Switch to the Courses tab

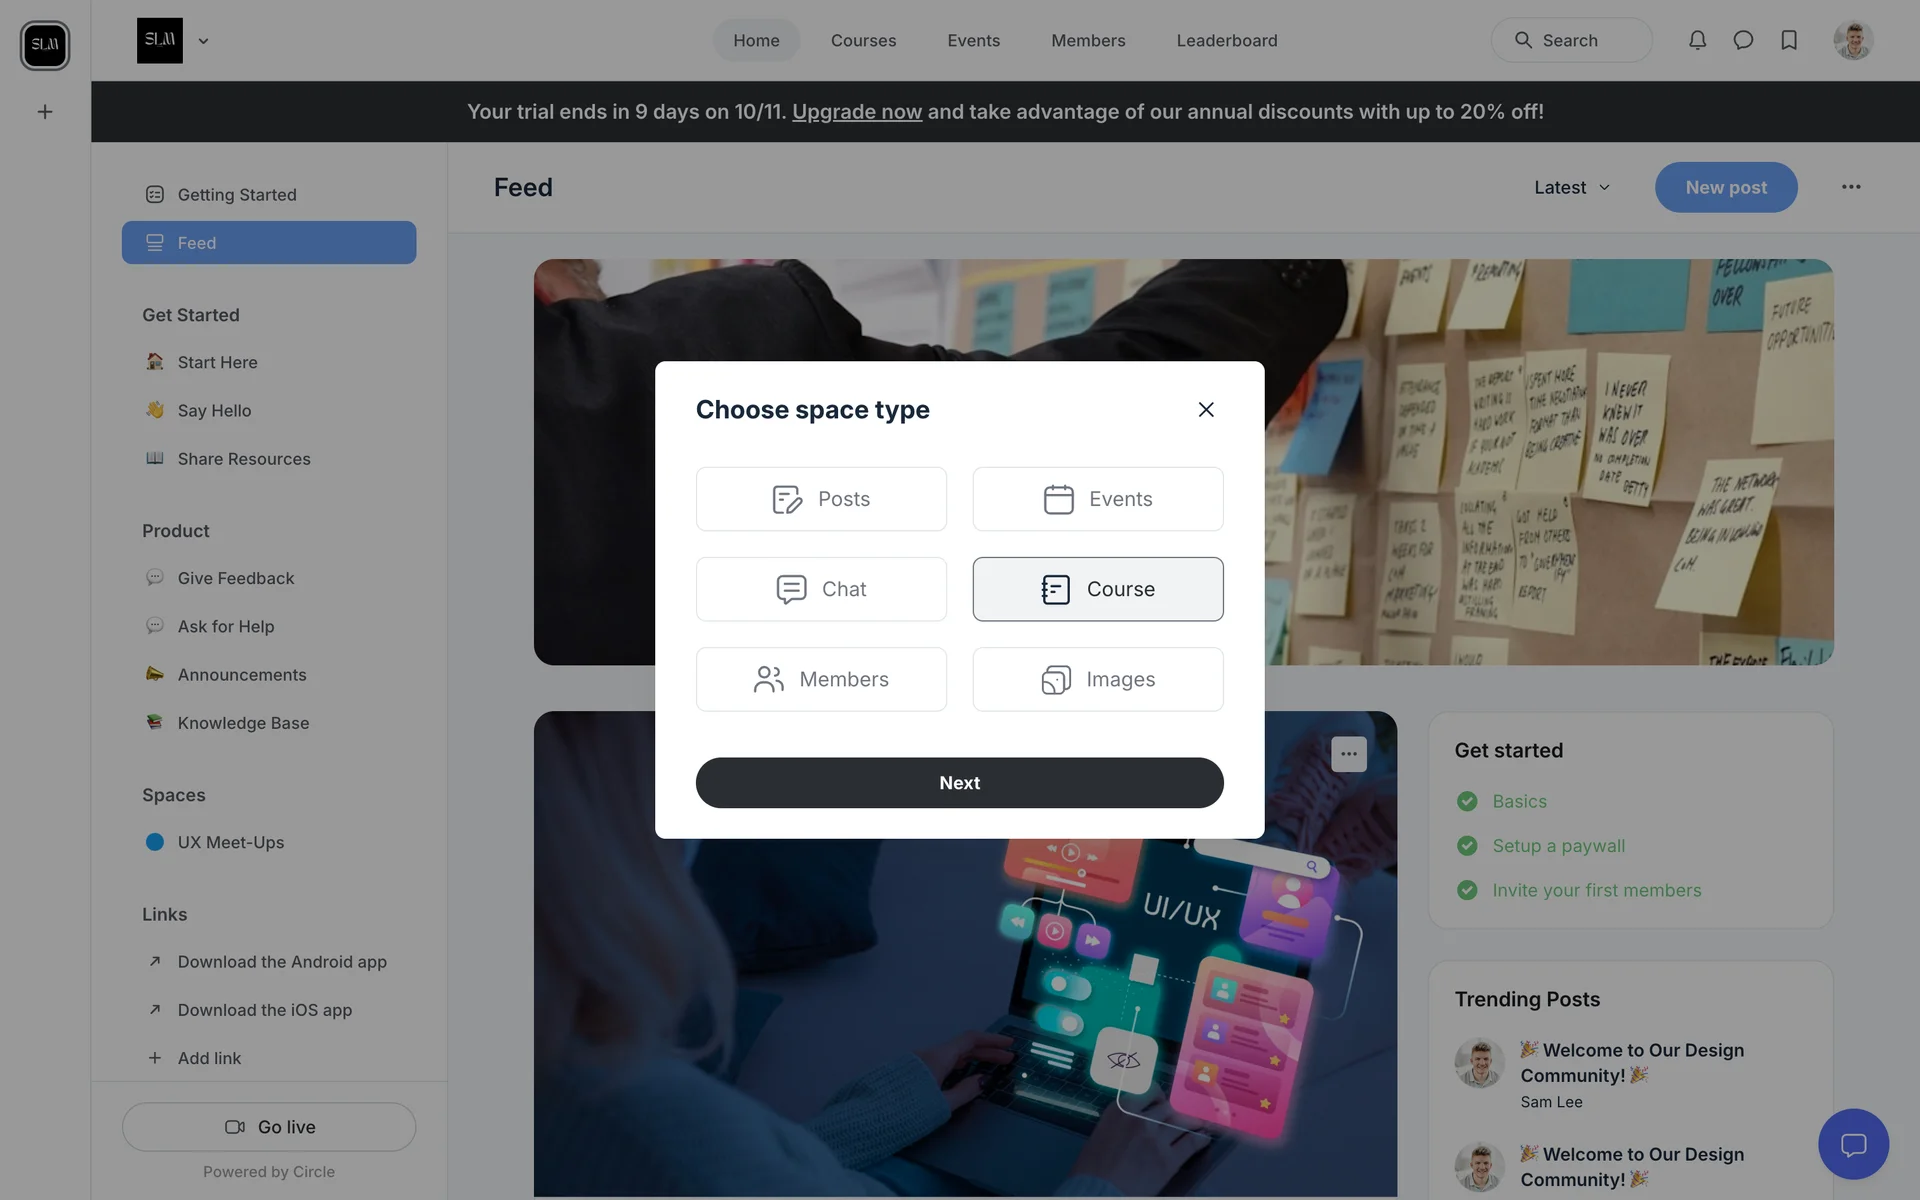(863, 40)
